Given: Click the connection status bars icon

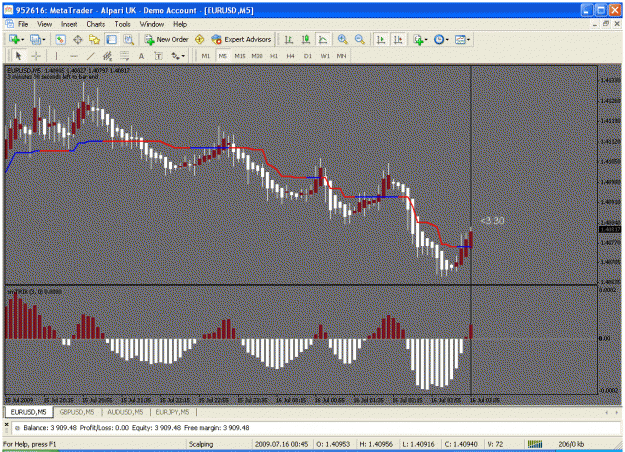Looking at the screenshot, I should [x=535, y=444].
